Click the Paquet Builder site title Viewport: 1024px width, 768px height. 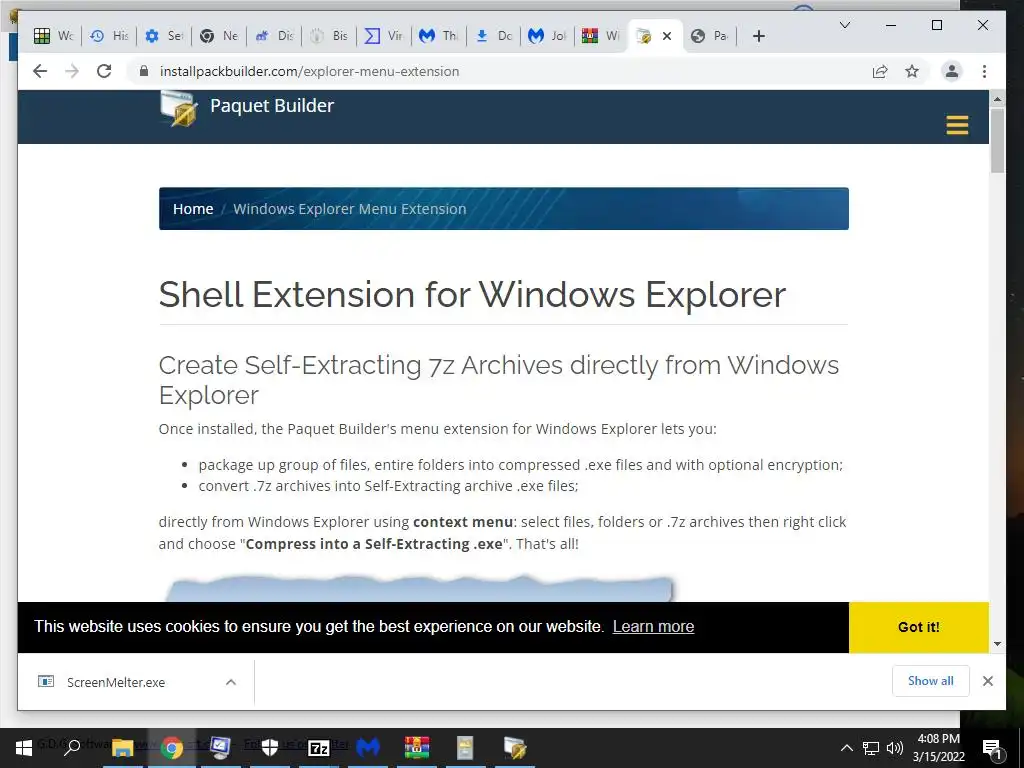272,105
